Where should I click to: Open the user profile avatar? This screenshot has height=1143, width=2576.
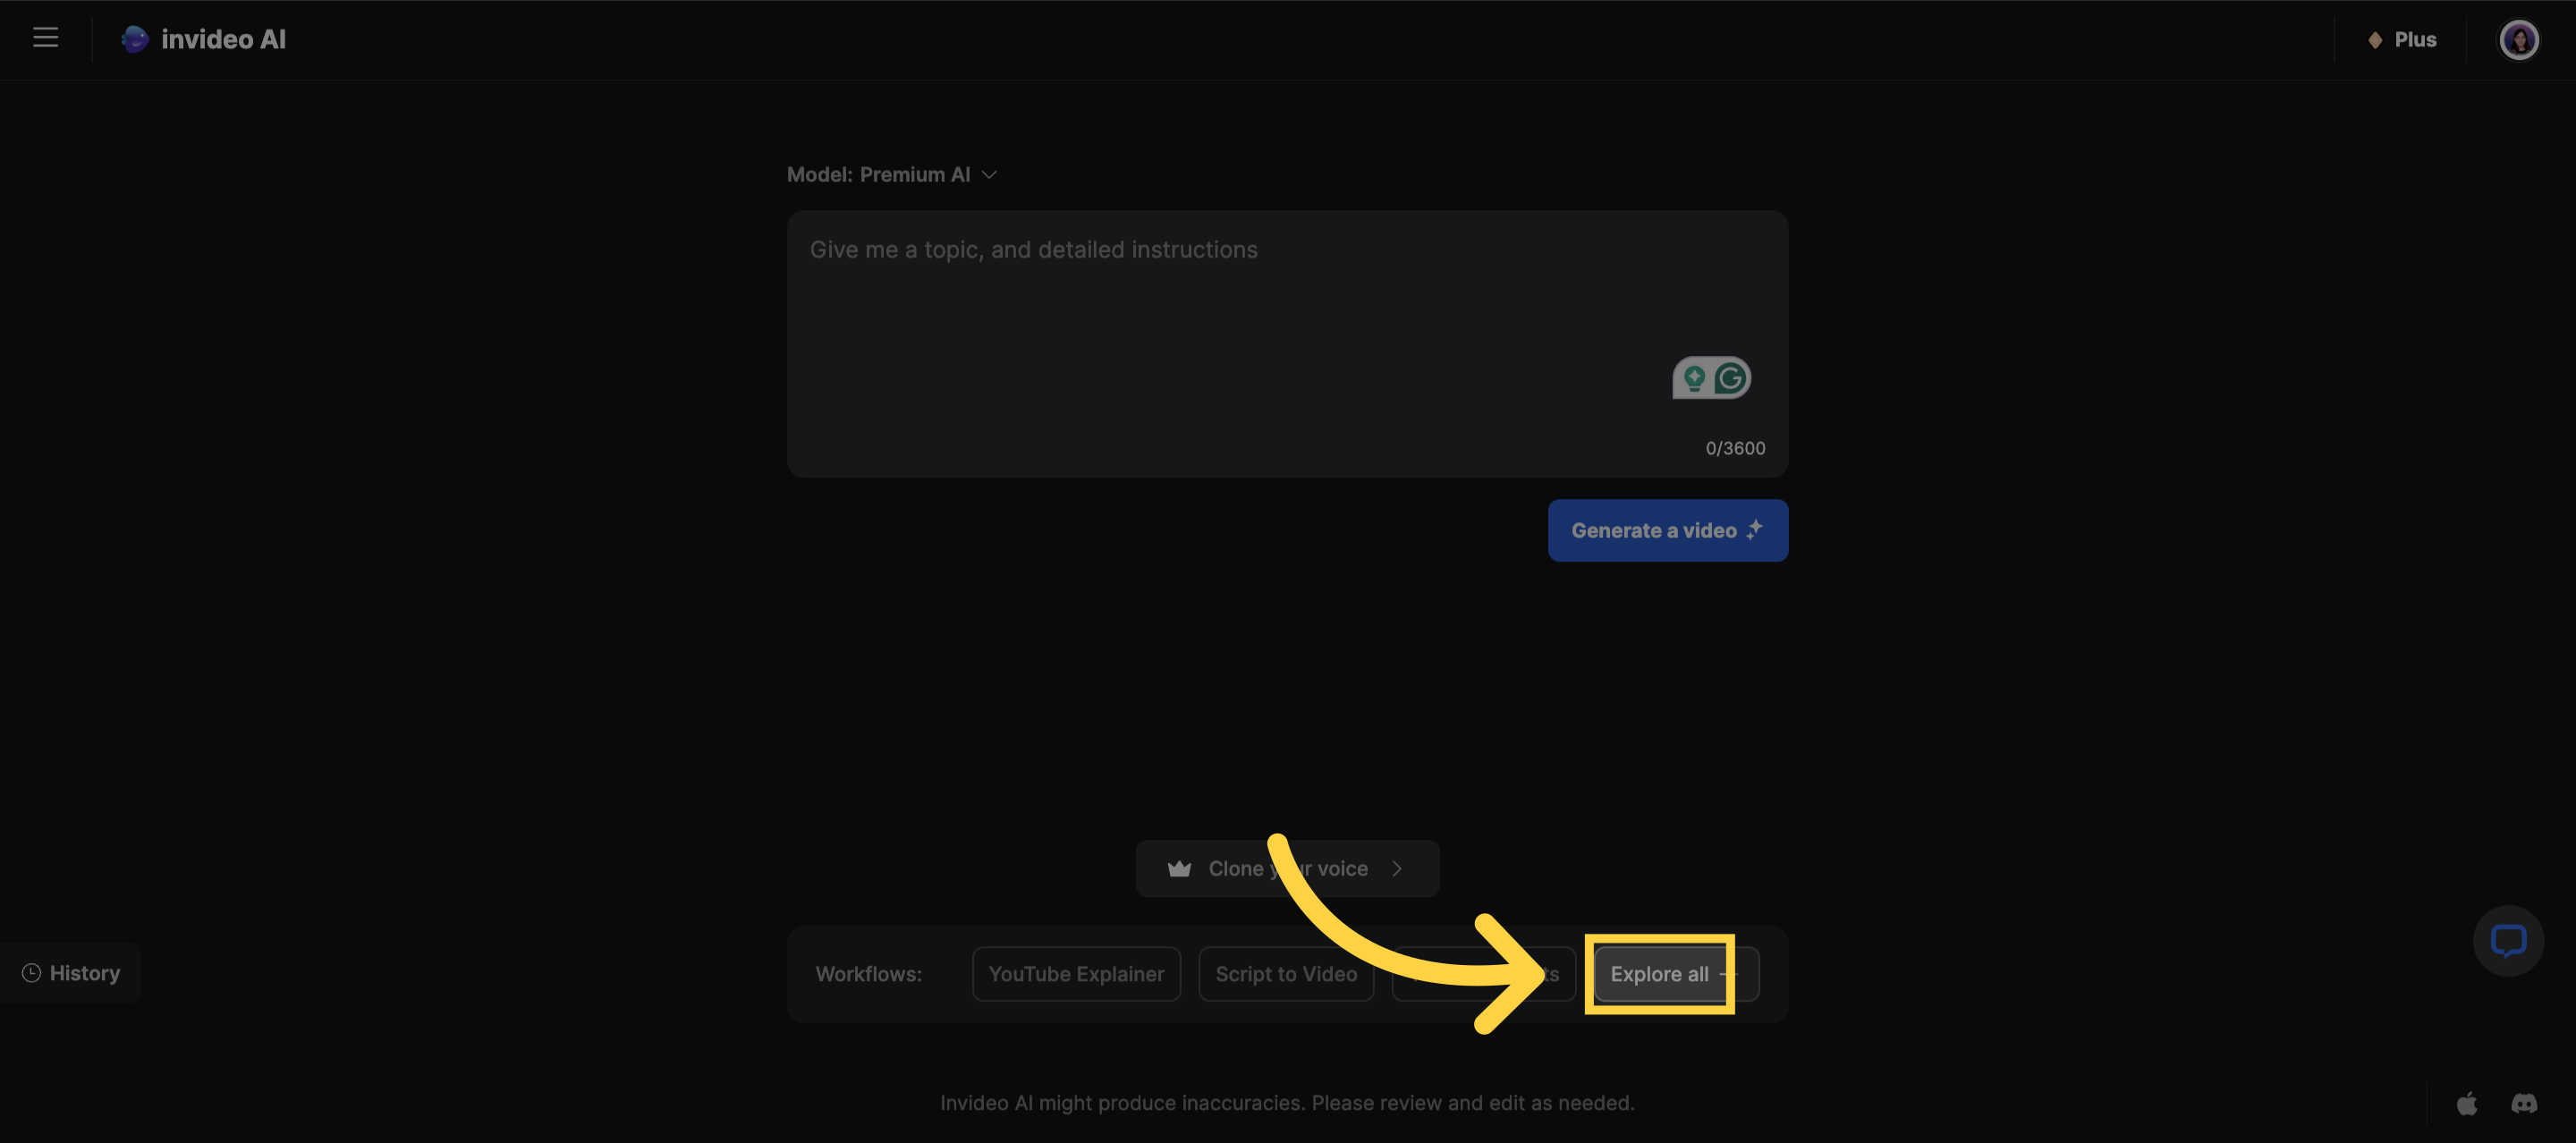[x=2517, y=40]
